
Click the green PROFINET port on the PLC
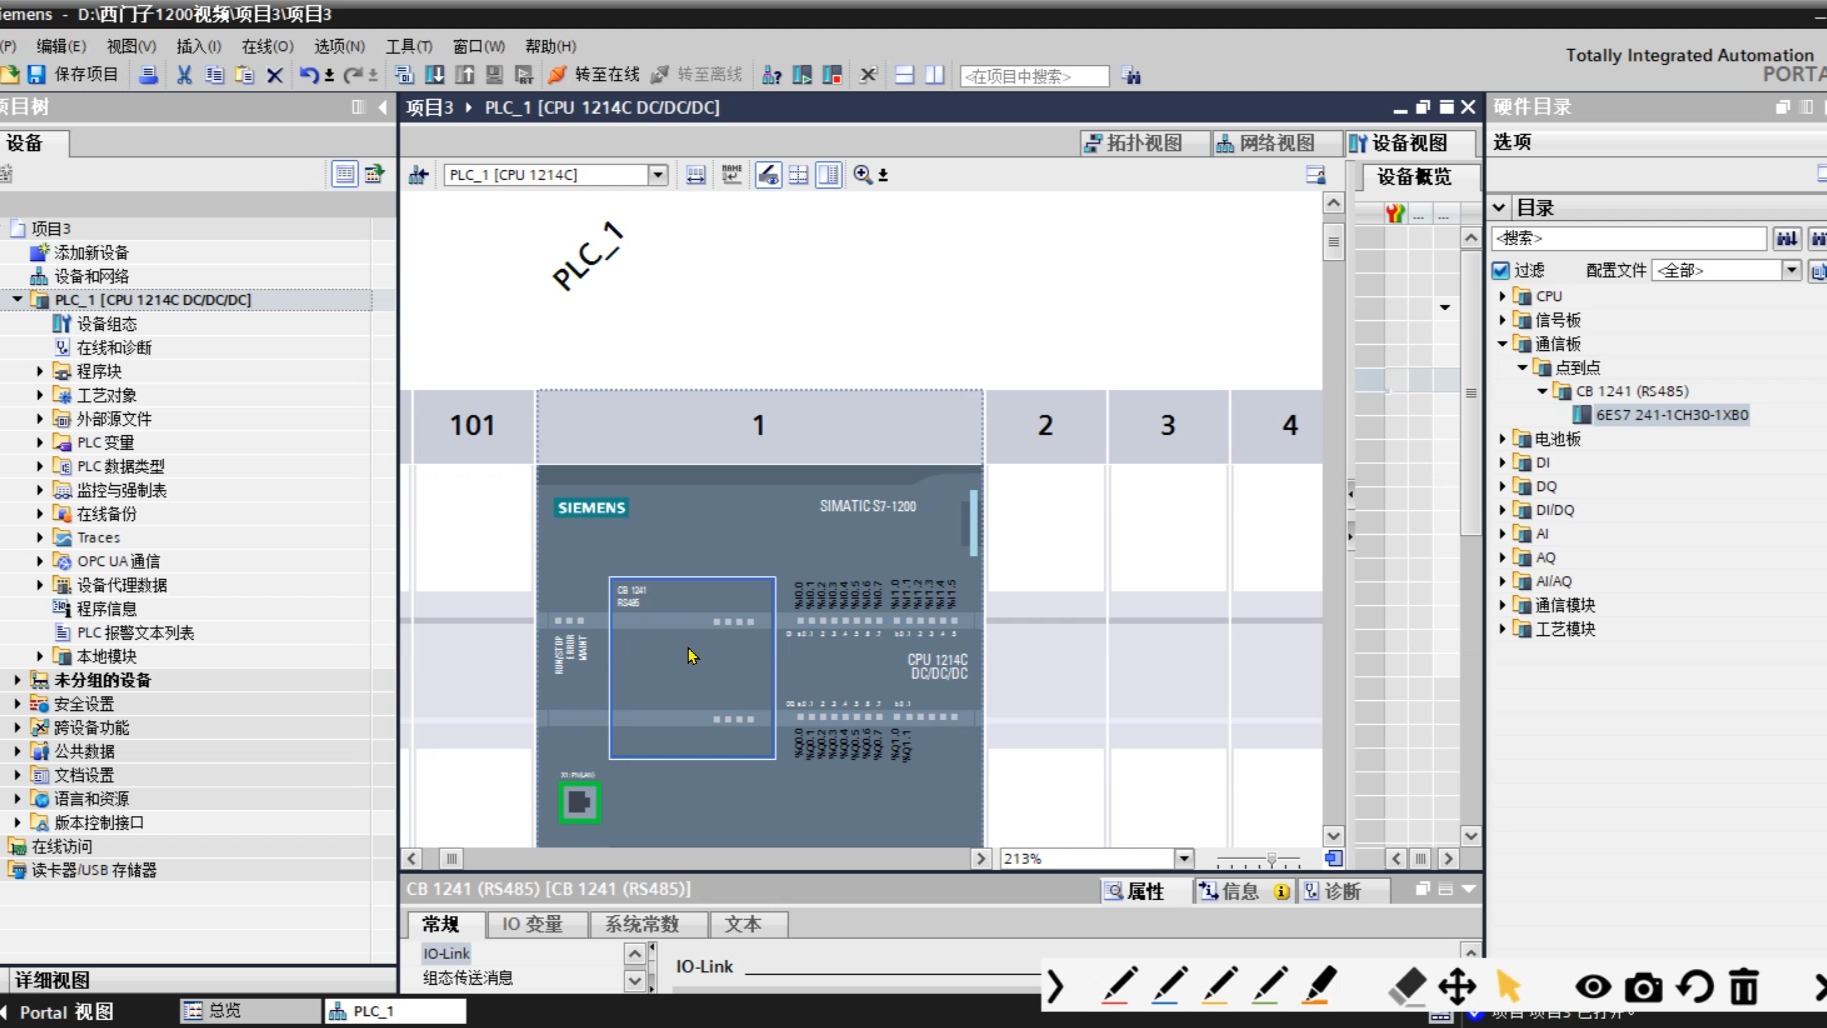[579, 802]
